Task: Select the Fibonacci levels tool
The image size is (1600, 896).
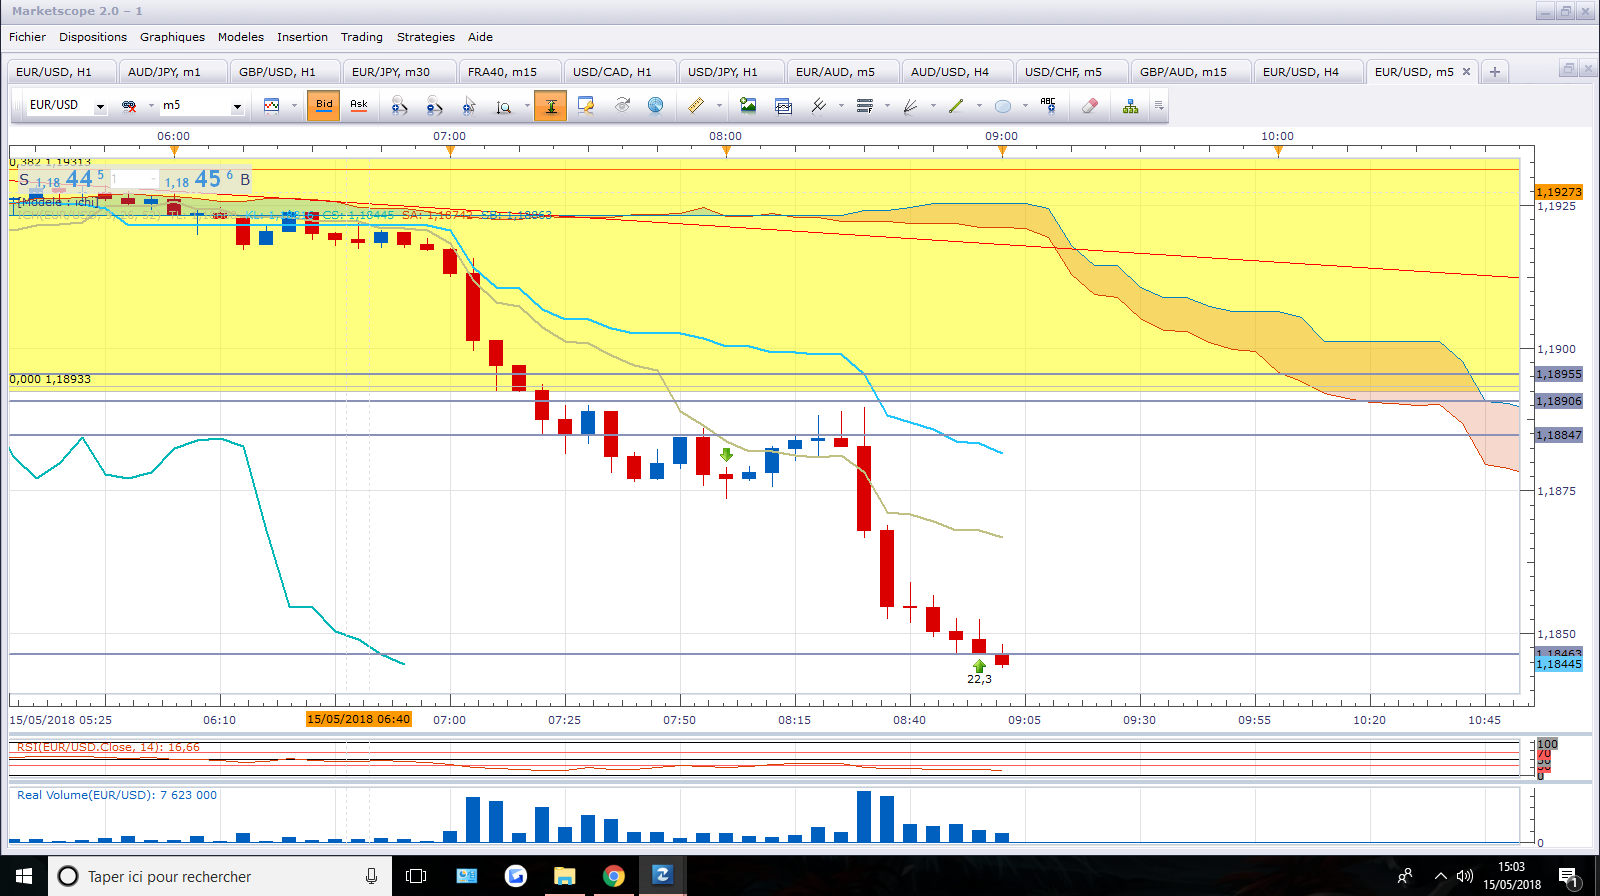Action: [x=865, y=105]
